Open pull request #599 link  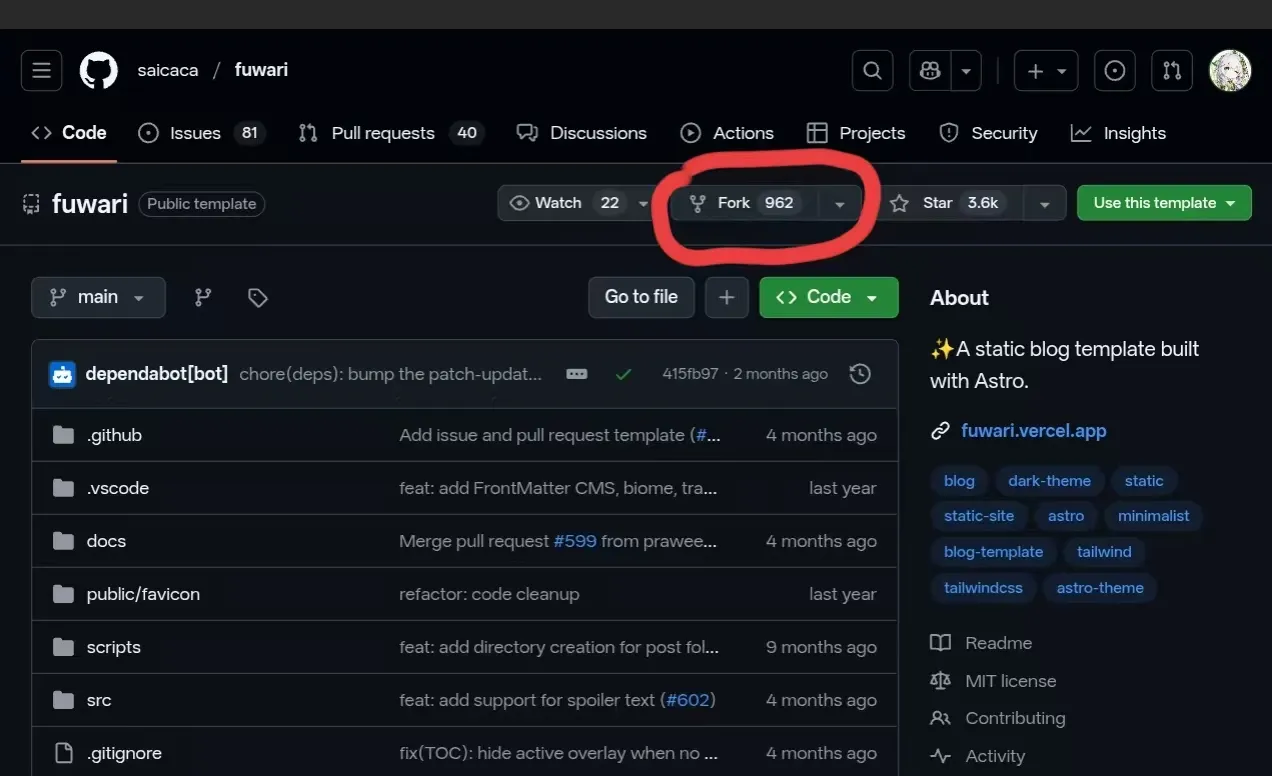575,541
